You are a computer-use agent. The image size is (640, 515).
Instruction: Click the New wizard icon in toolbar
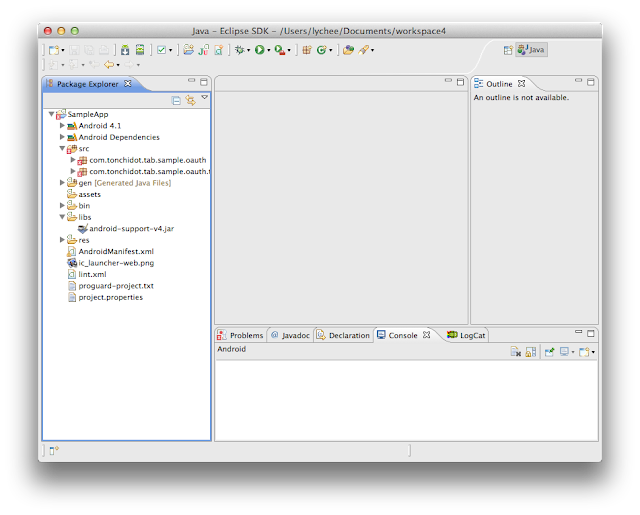(x=54, y=50)
